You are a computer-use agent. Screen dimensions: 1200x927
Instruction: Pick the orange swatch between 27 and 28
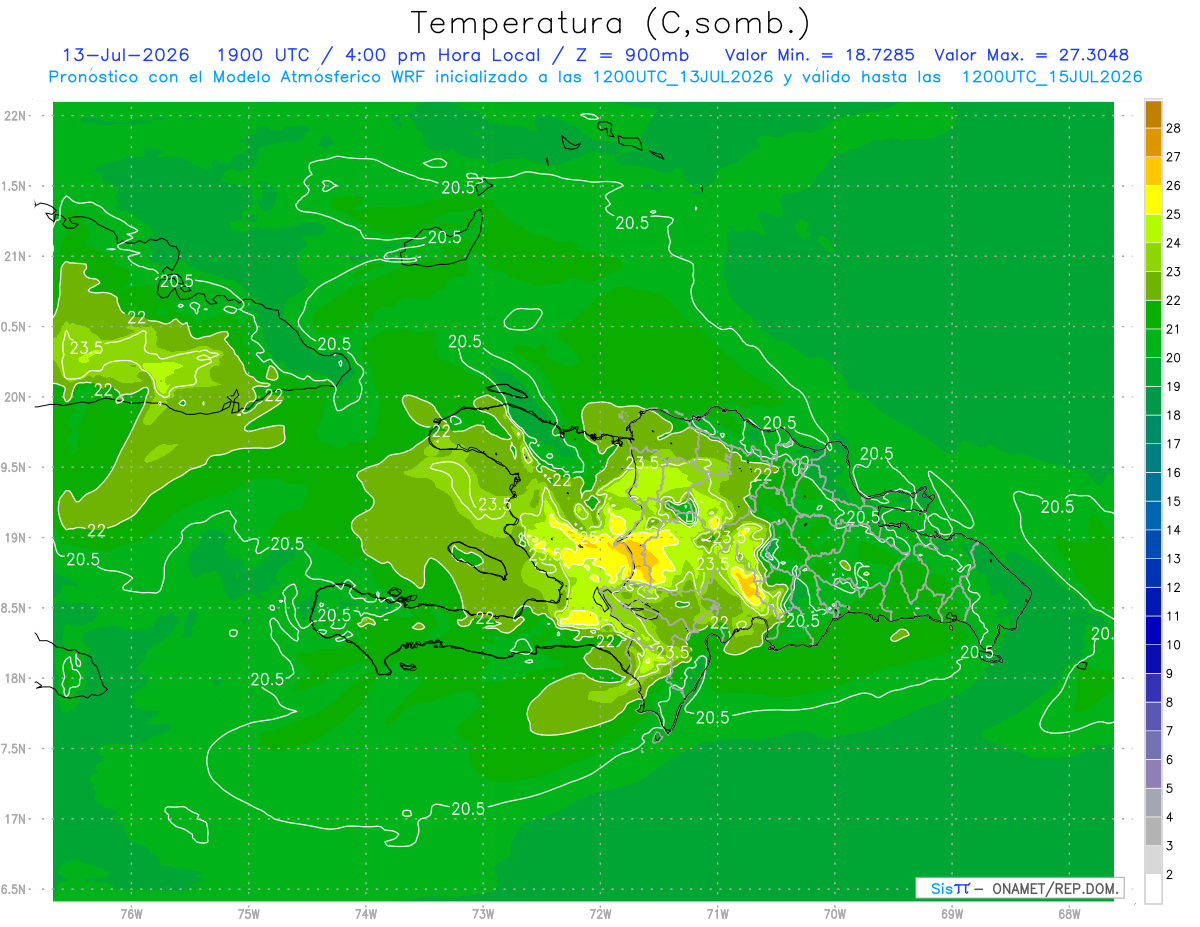click(x=1153, y=142)
